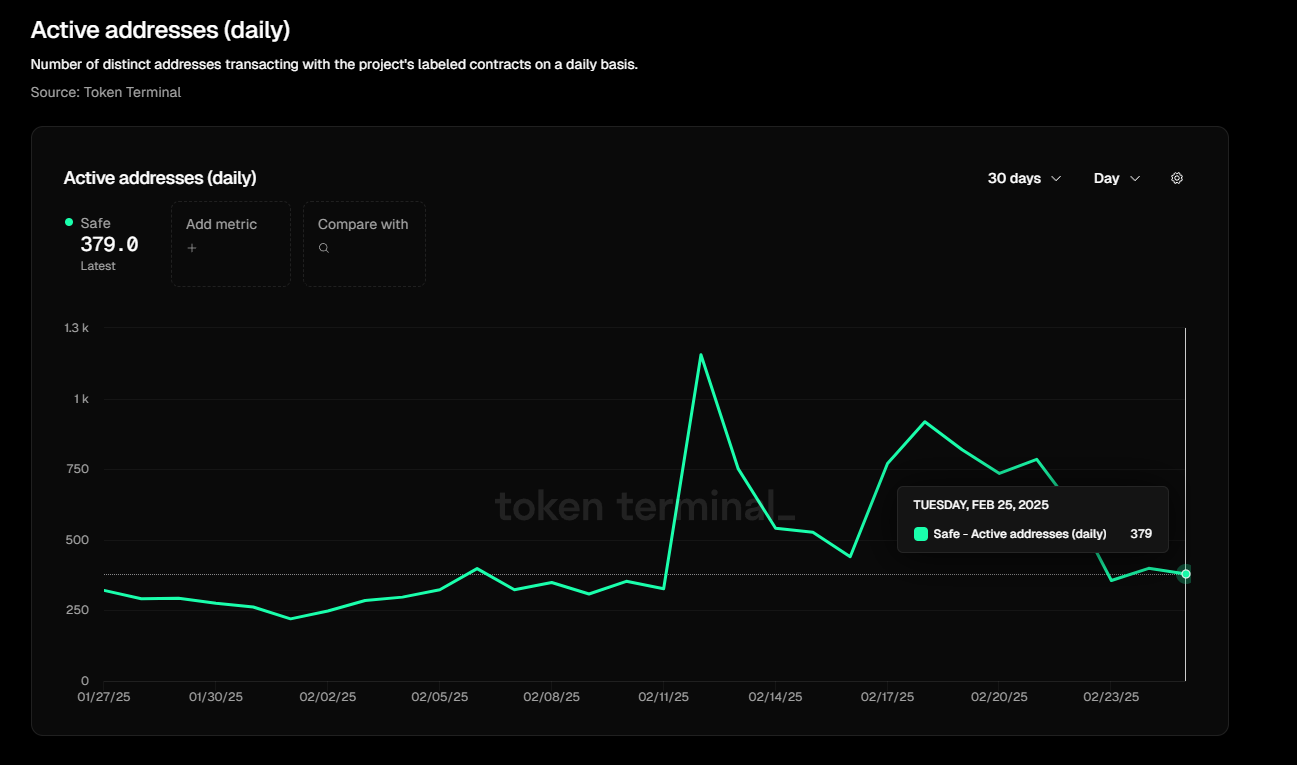Expand the 30 days chevron arrow
Viewport: 1297px width, 765px height.
click(1057, 179)
